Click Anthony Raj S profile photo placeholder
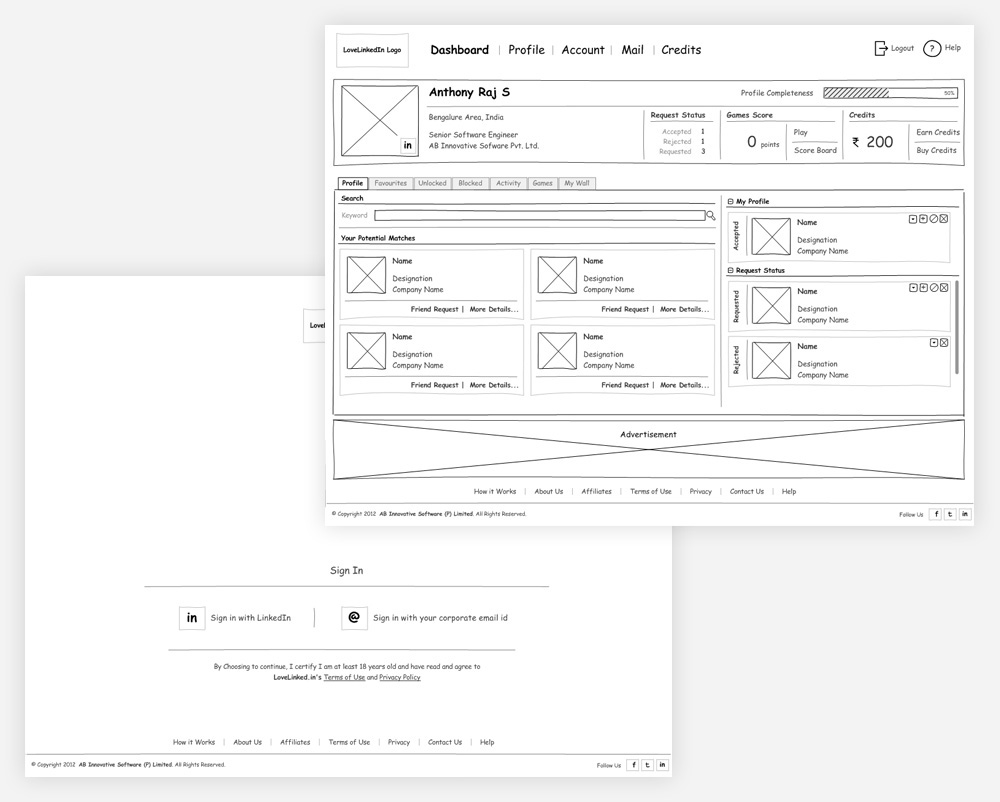The width and height of the screenshot is (1000, 802). 379,121
